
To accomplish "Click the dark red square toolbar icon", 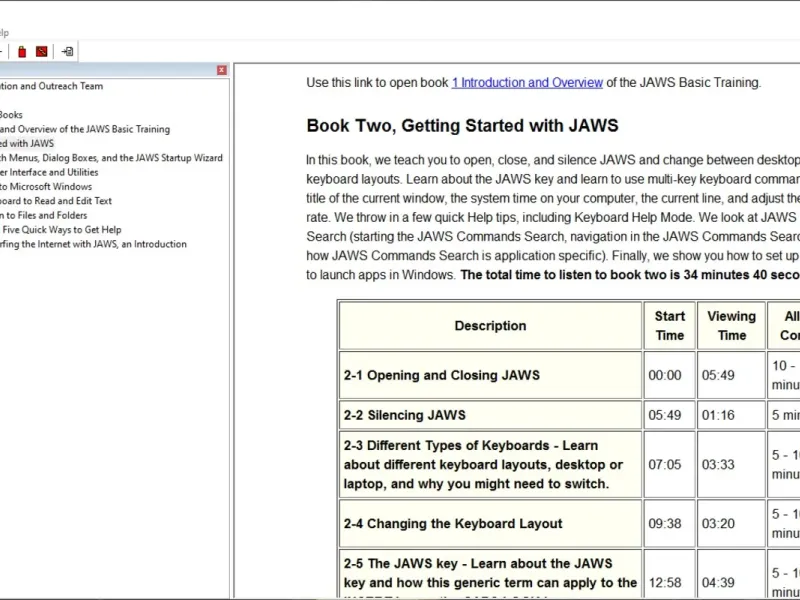I will click(x=42, y=52).
